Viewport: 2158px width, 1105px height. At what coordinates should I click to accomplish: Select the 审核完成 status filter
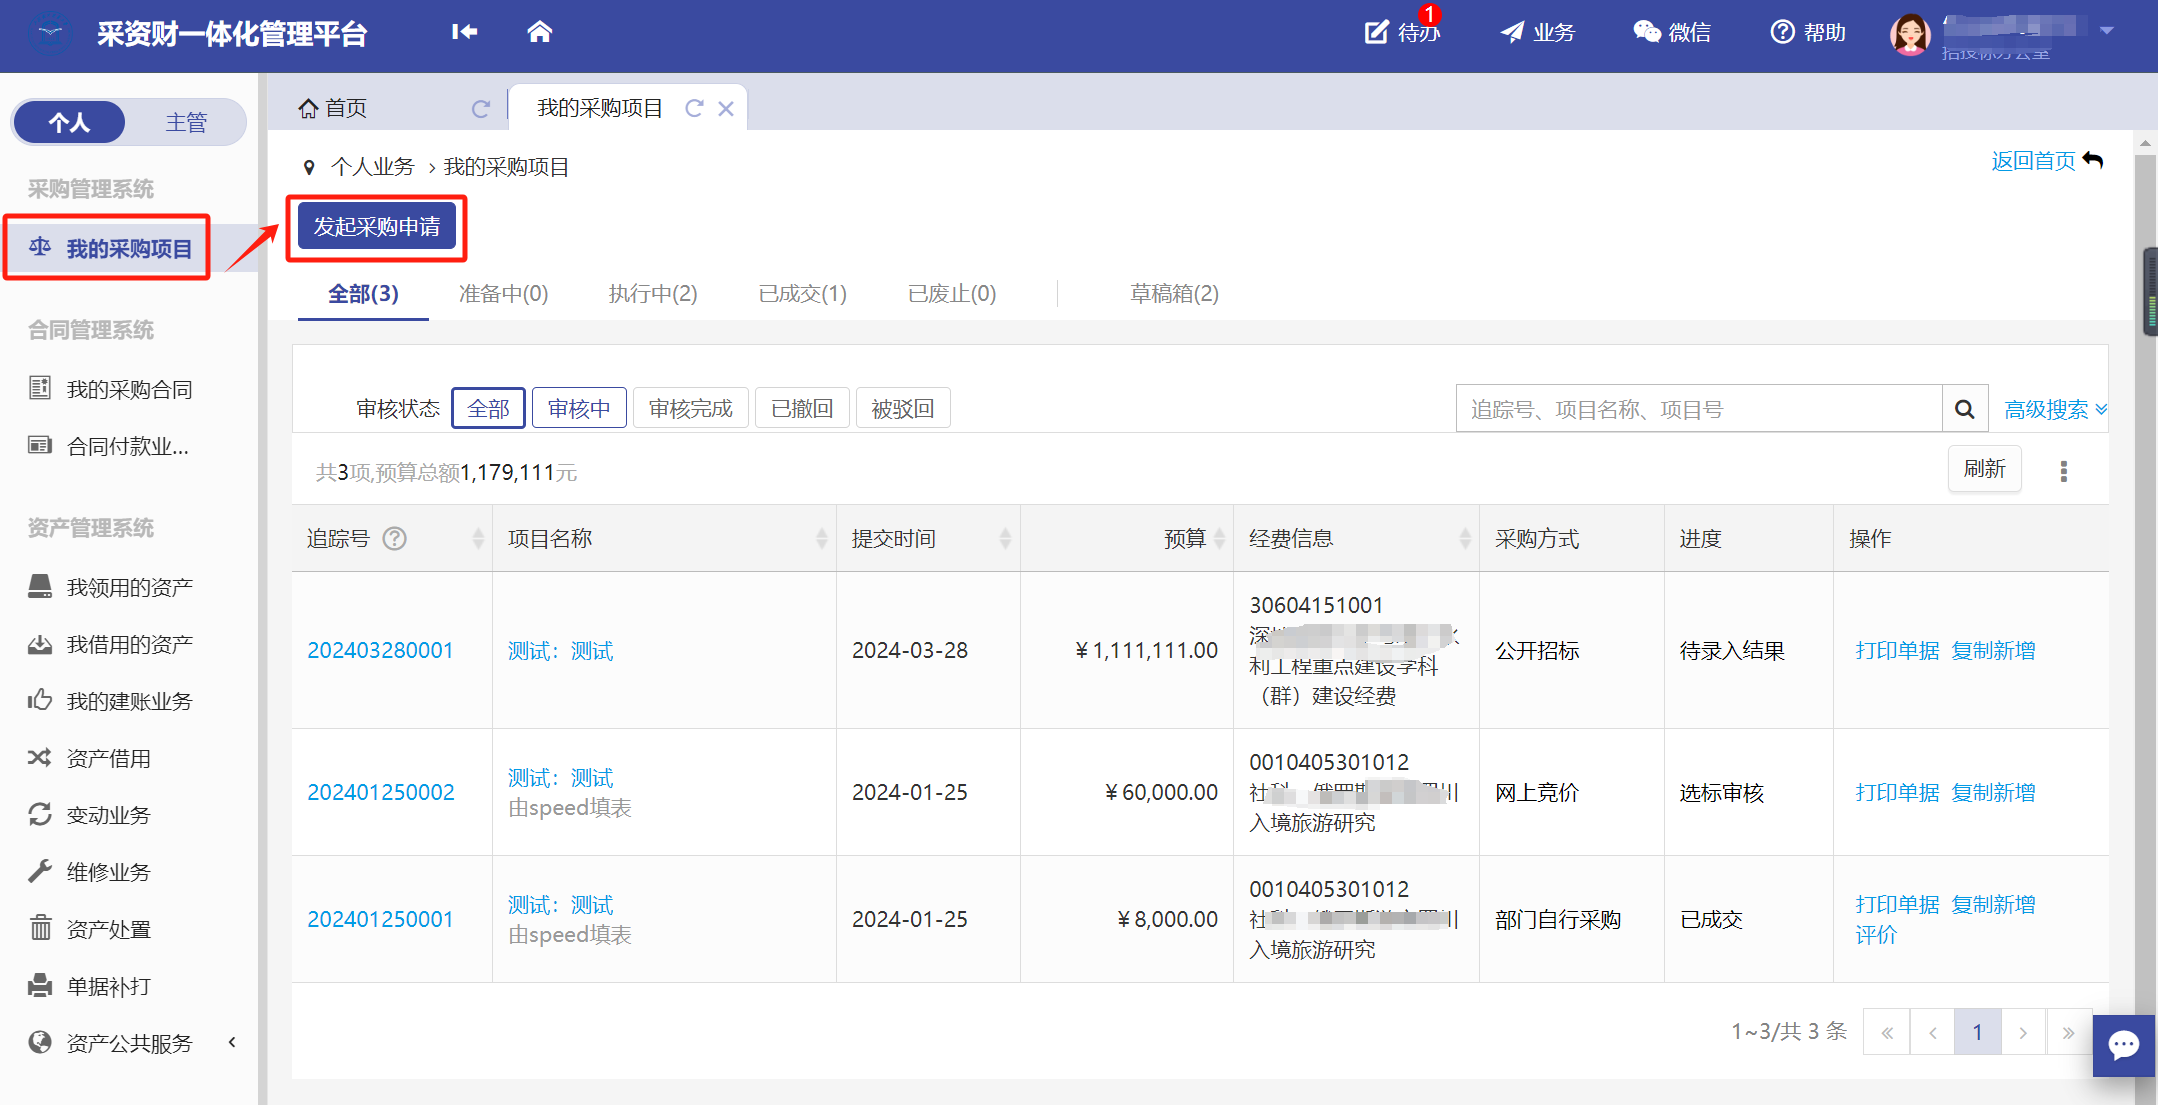coord(690,408)
